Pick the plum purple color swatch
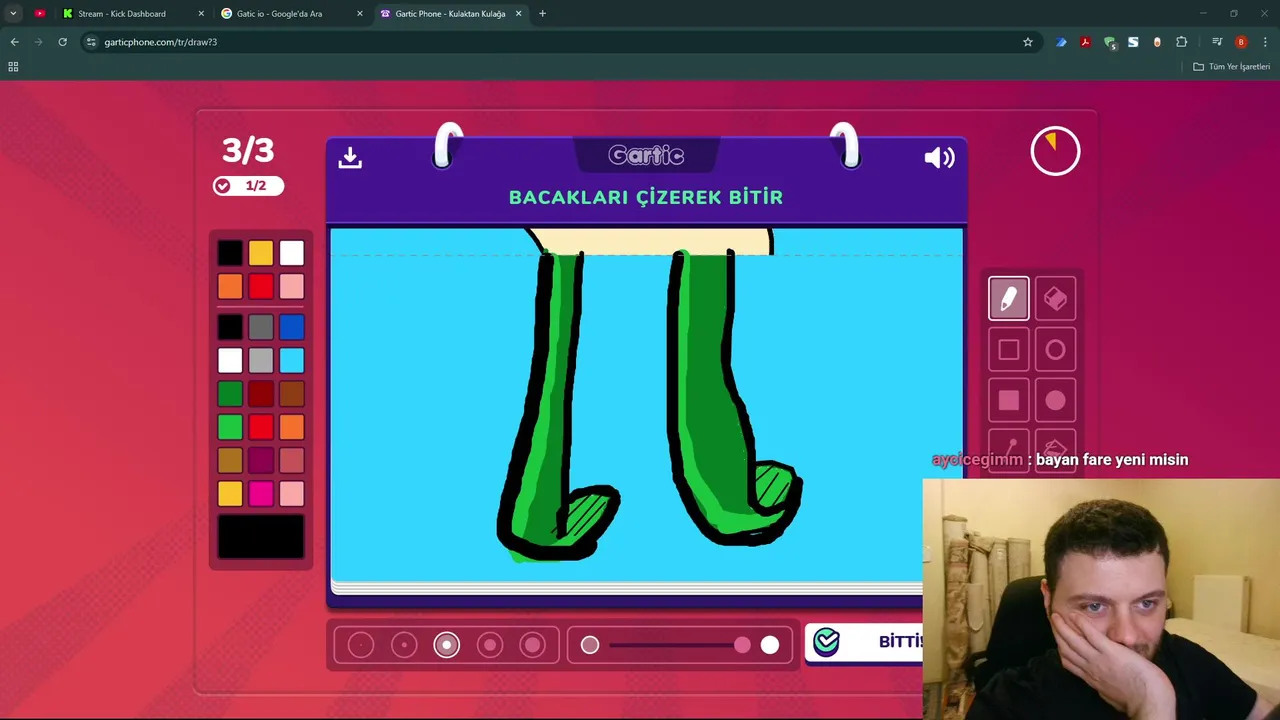This screenshot has height=720, width=1280. pos(260,460)
